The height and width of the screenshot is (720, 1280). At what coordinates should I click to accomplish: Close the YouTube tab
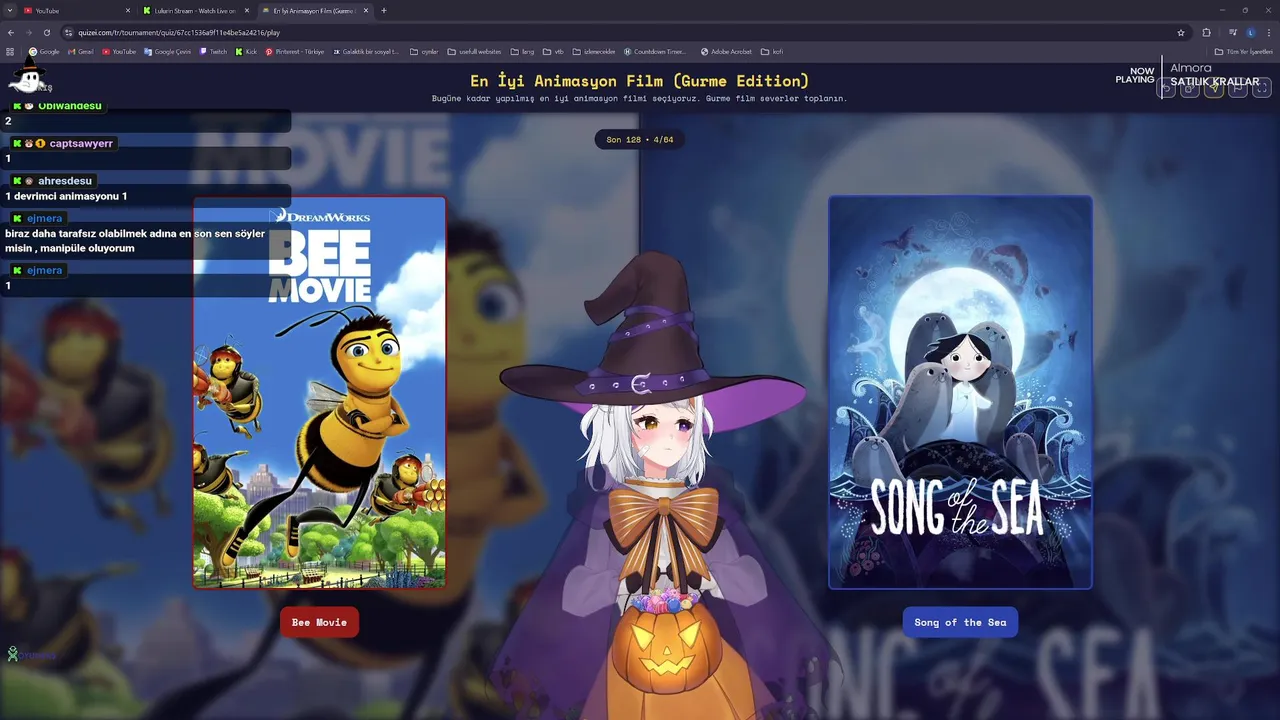coord(128,10)
